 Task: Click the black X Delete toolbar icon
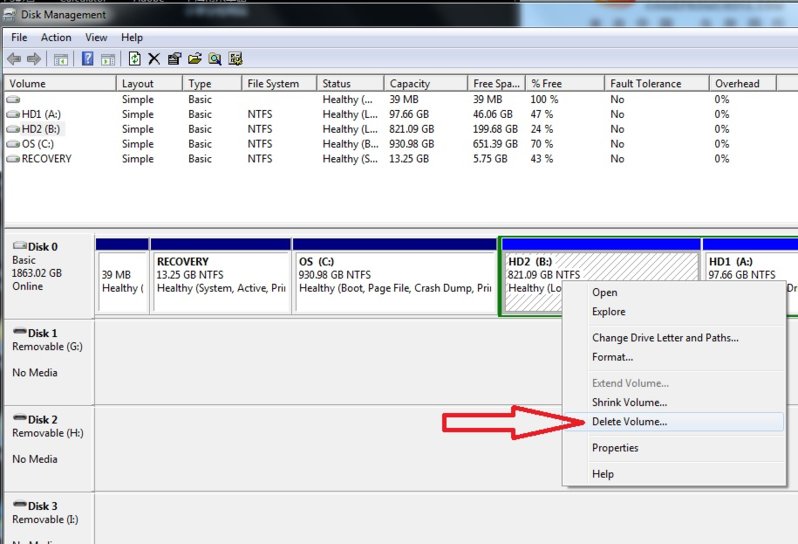tap(154, 59)
